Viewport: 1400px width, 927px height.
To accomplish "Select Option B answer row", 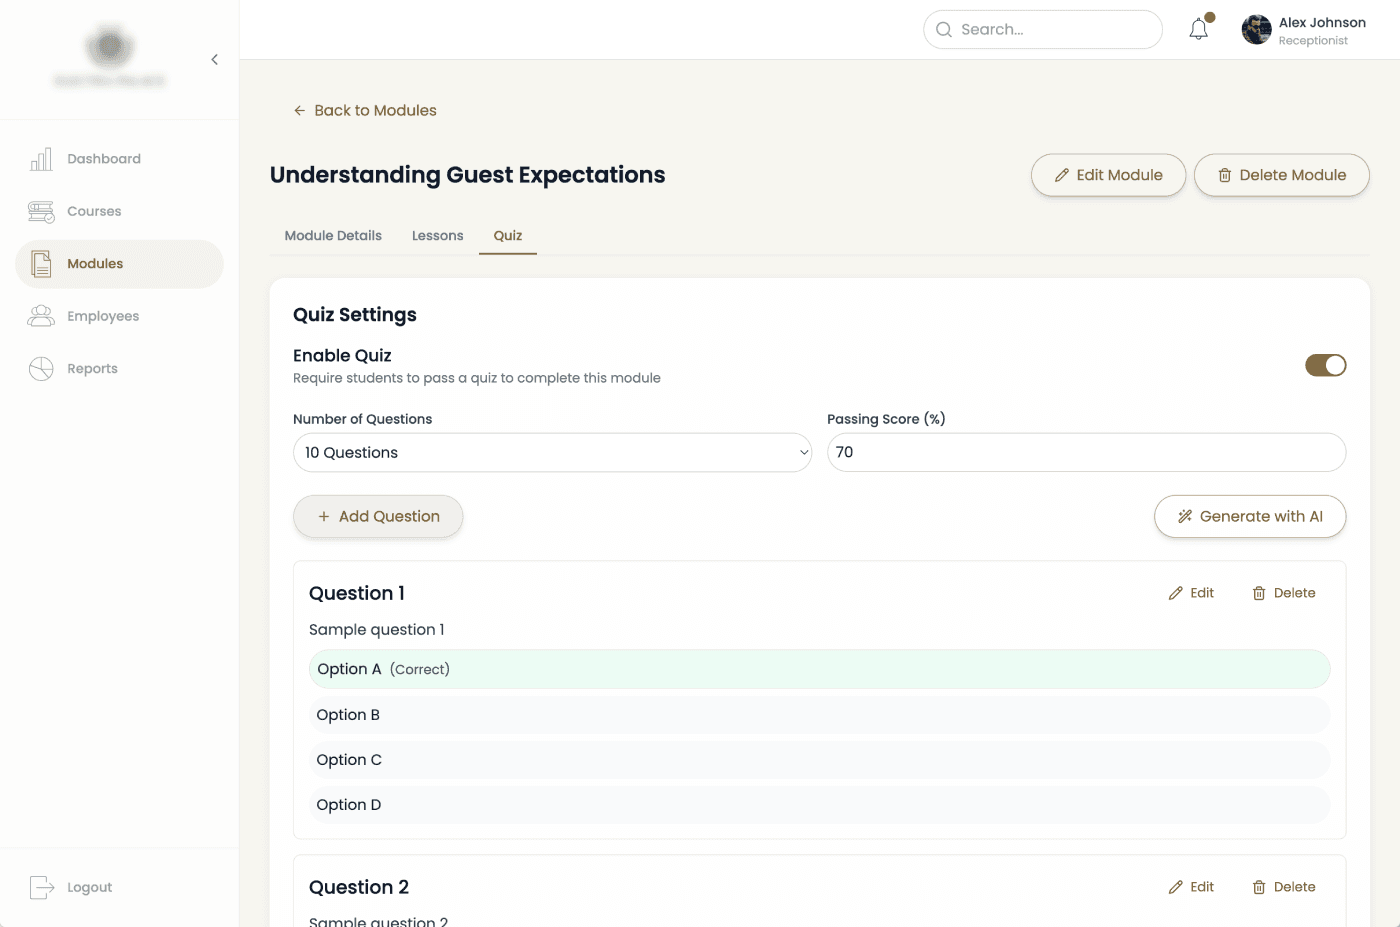I will point(820,715).
